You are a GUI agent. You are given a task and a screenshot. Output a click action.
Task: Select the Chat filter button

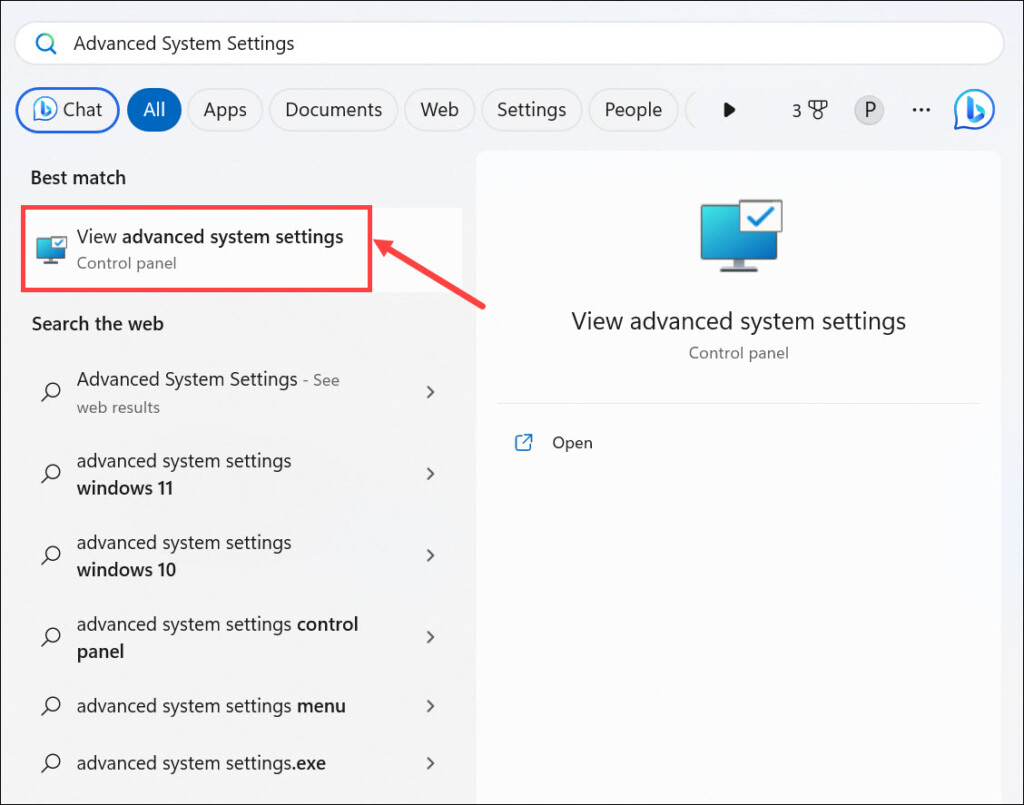[x=68, y=110]
